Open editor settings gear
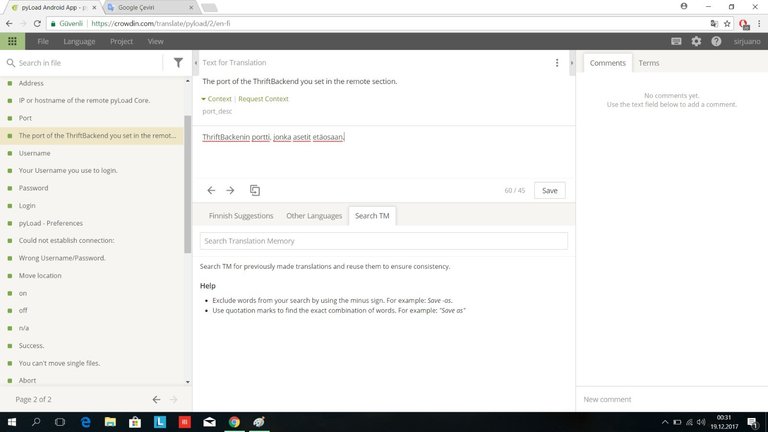768x432 pixels. (x=696, y=41)
